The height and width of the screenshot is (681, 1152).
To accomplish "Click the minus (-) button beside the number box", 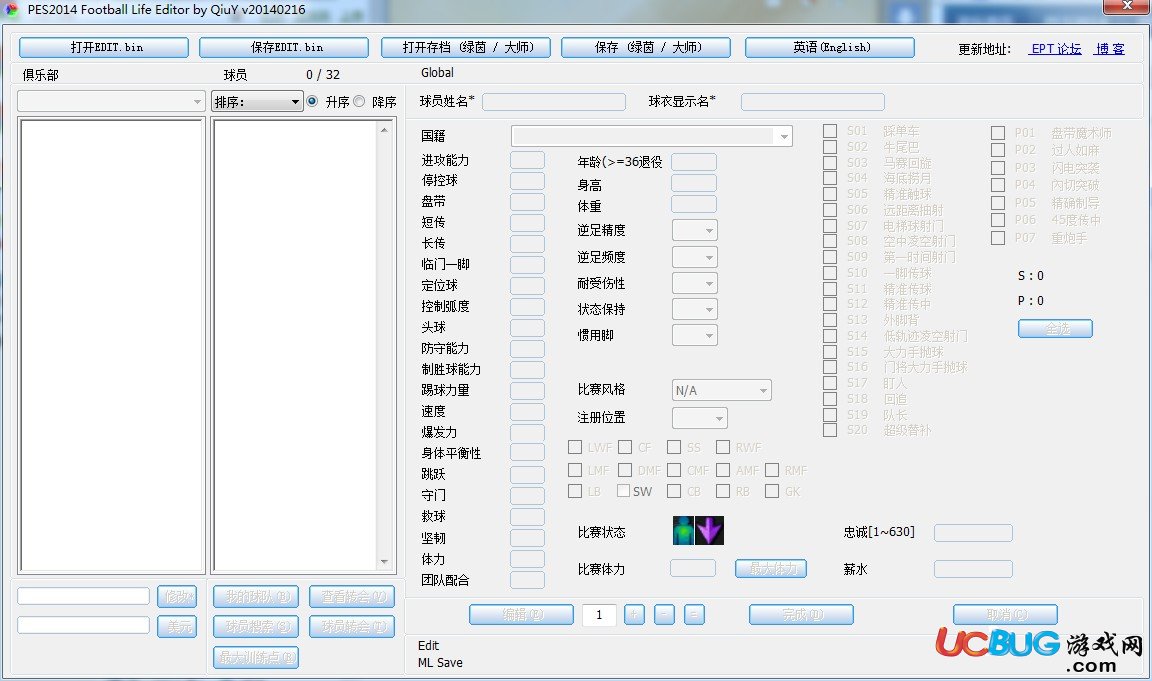I will click(x=664, y=614).
